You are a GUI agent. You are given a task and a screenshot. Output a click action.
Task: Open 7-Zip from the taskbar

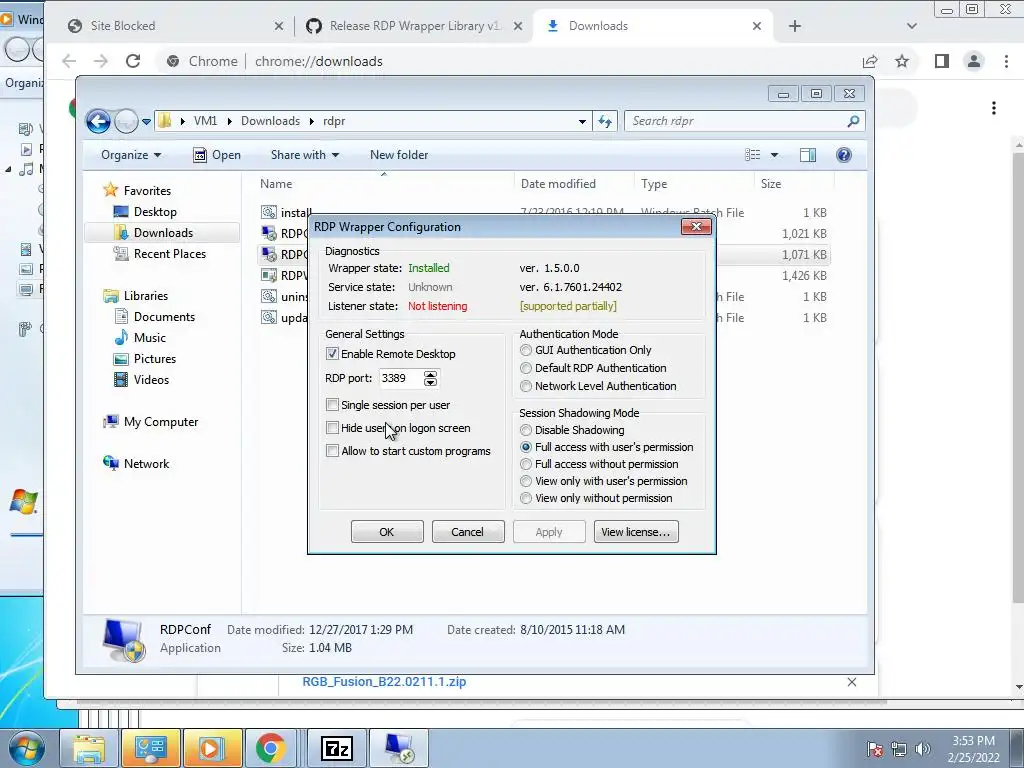(337, 748)
